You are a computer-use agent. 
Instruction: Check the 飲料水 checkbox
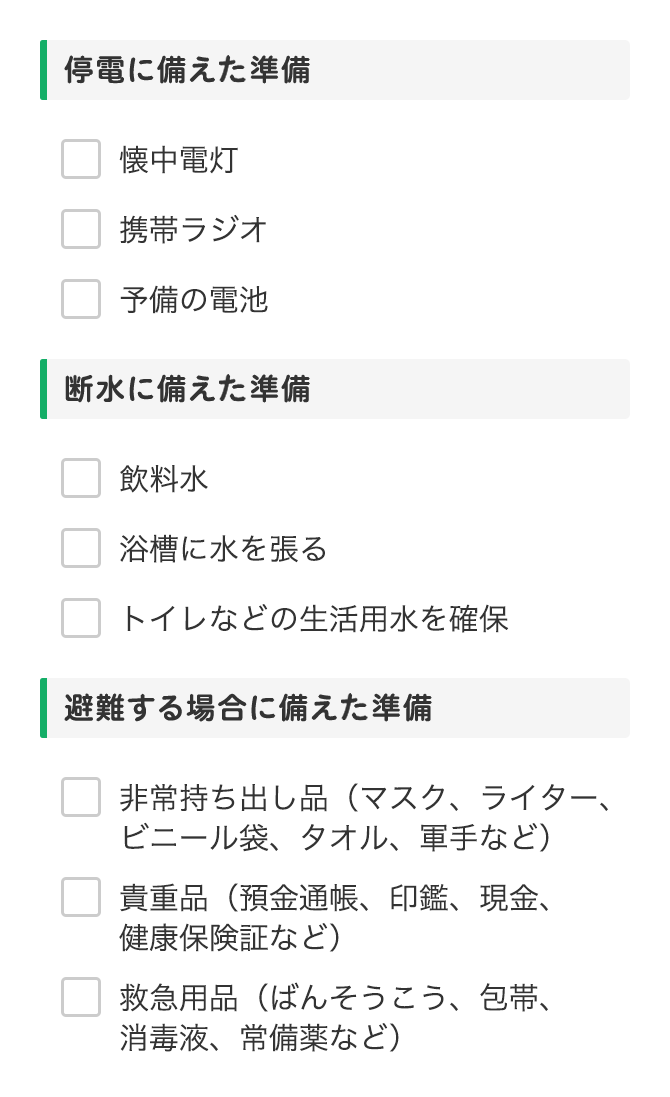click(81, 478)
